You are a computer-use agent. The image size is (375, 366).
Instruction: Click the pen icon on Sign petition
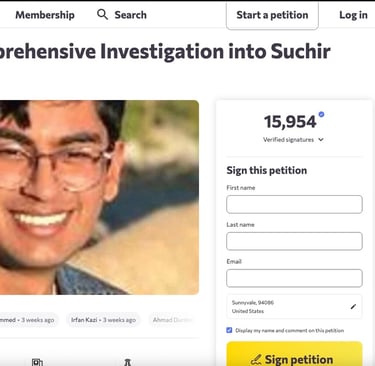(256, 360)
